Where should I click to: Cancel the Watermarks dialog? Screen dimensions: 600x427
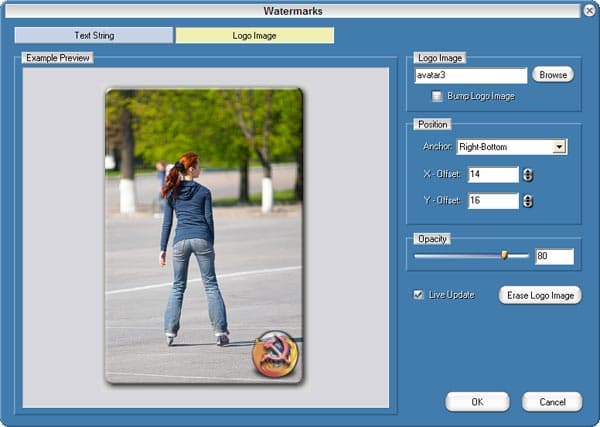[x=552, y=402]
